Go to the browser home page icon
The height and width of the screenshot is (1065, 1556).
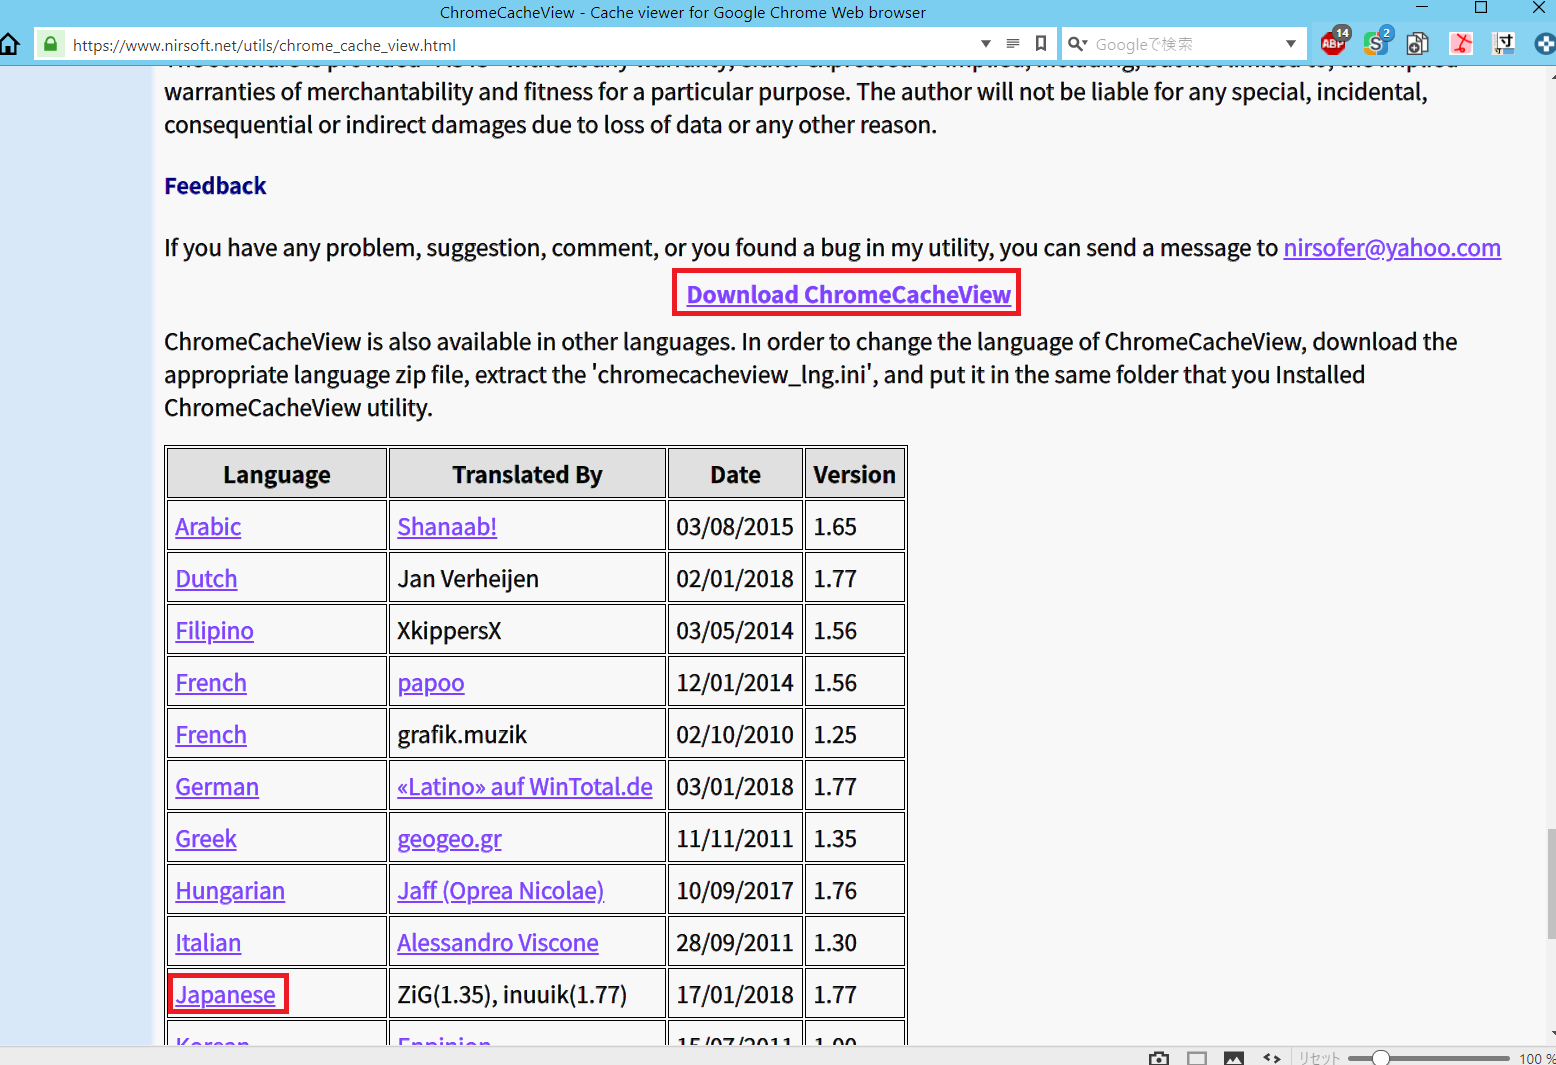10,44
